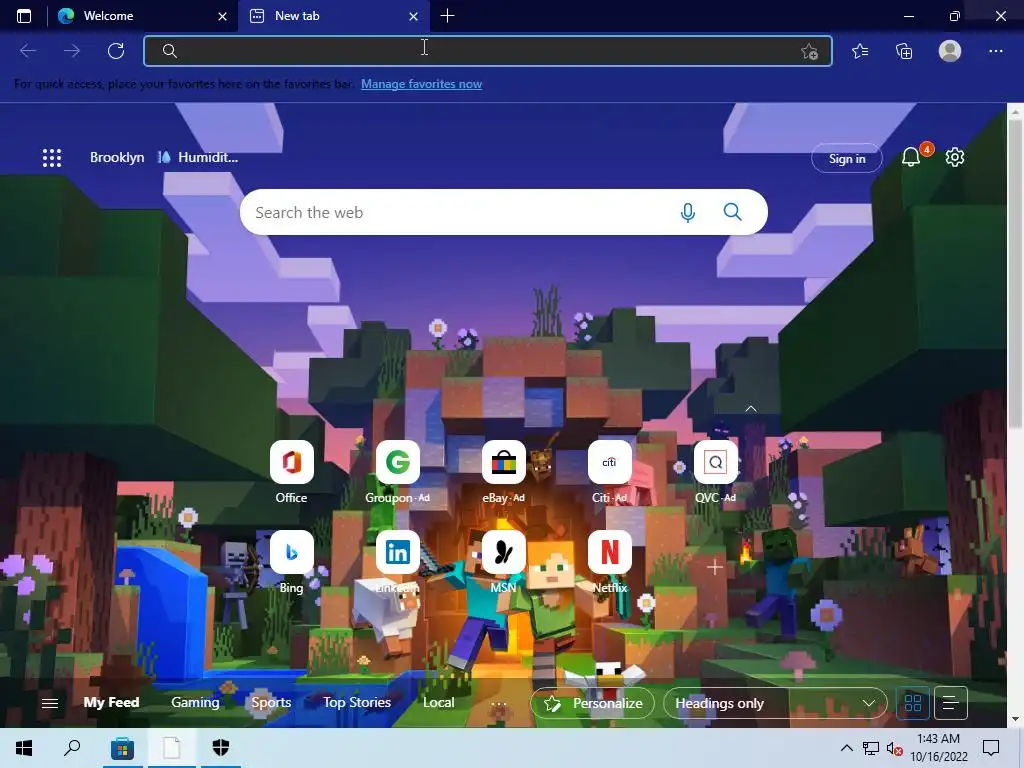Click Manage favorites now link

[x=421, y=84]
